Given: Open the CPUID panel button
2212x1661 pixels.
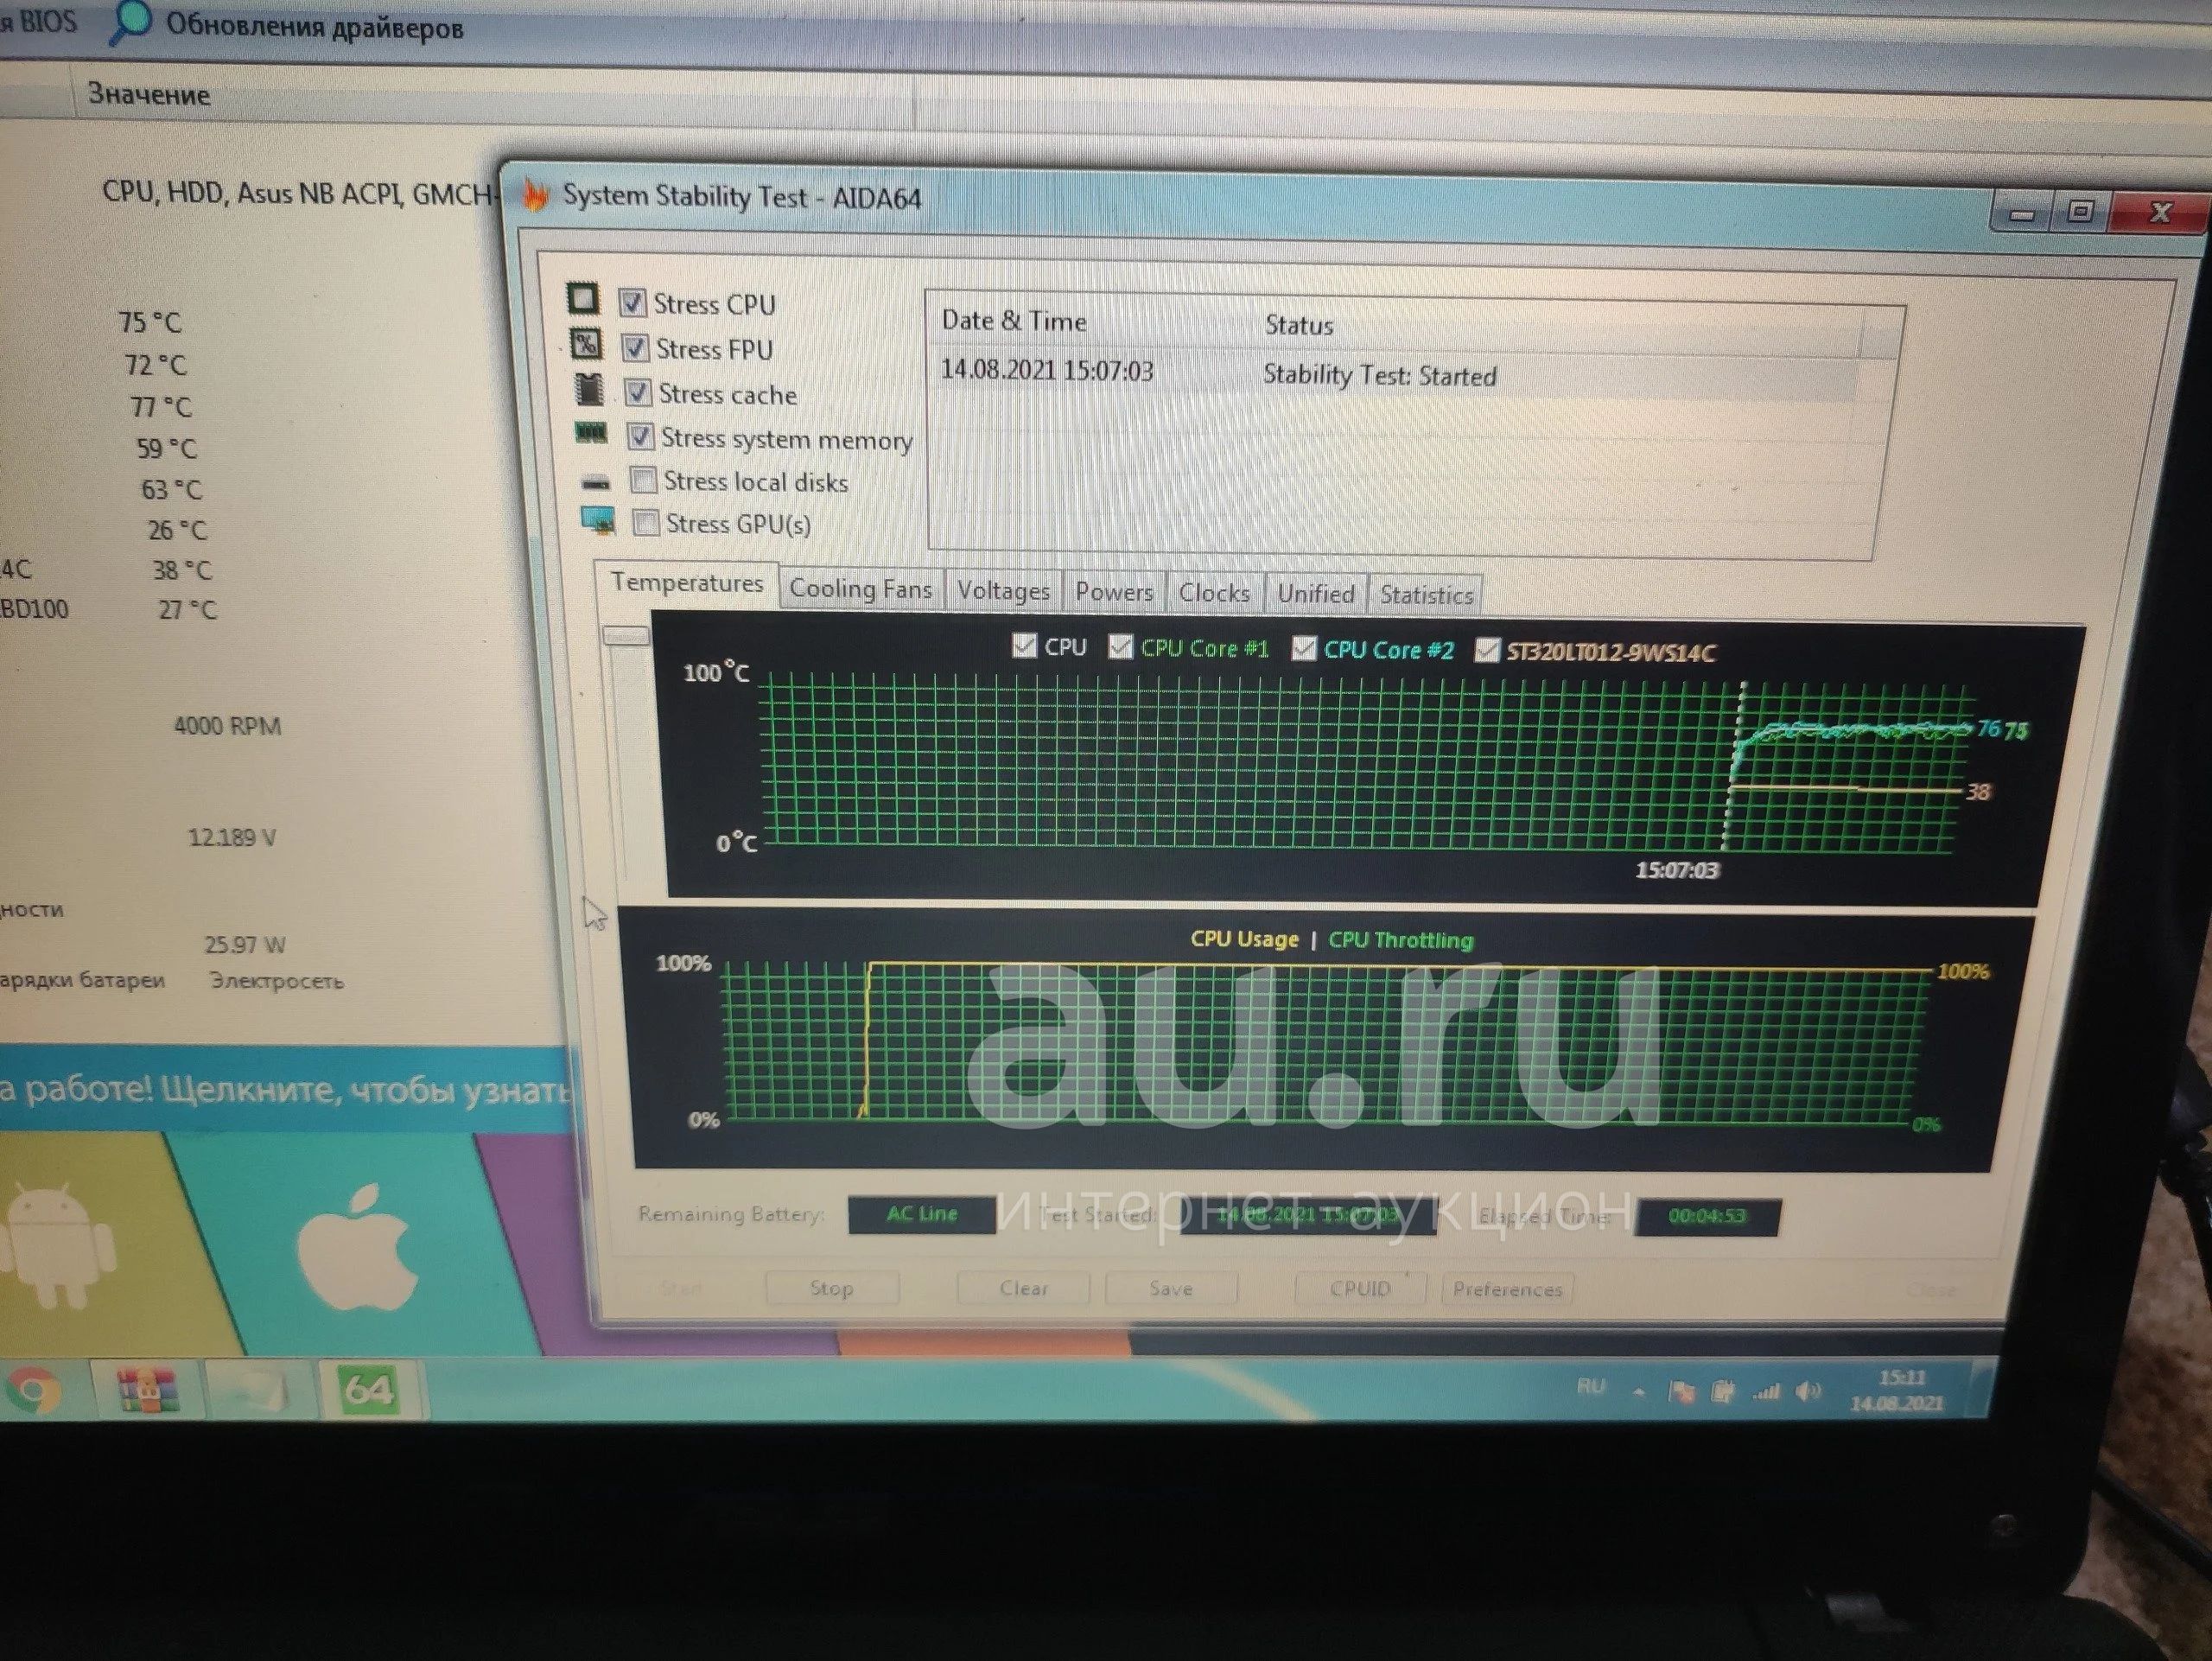Looking at the screenshot, I should (x=1360, y=1289).
